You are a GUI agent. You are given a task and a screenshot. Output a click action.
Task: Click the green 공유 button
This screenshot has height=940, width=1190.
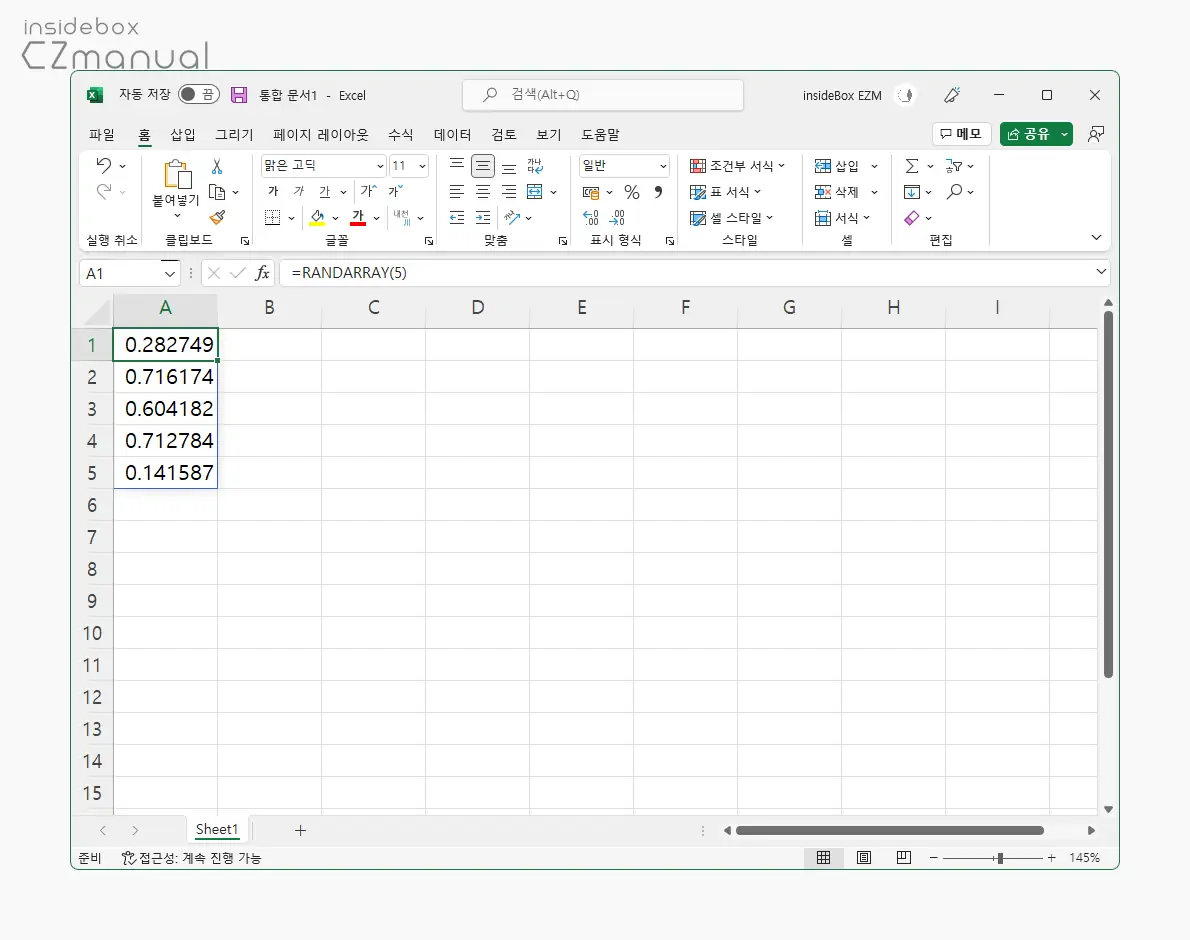1029,134
